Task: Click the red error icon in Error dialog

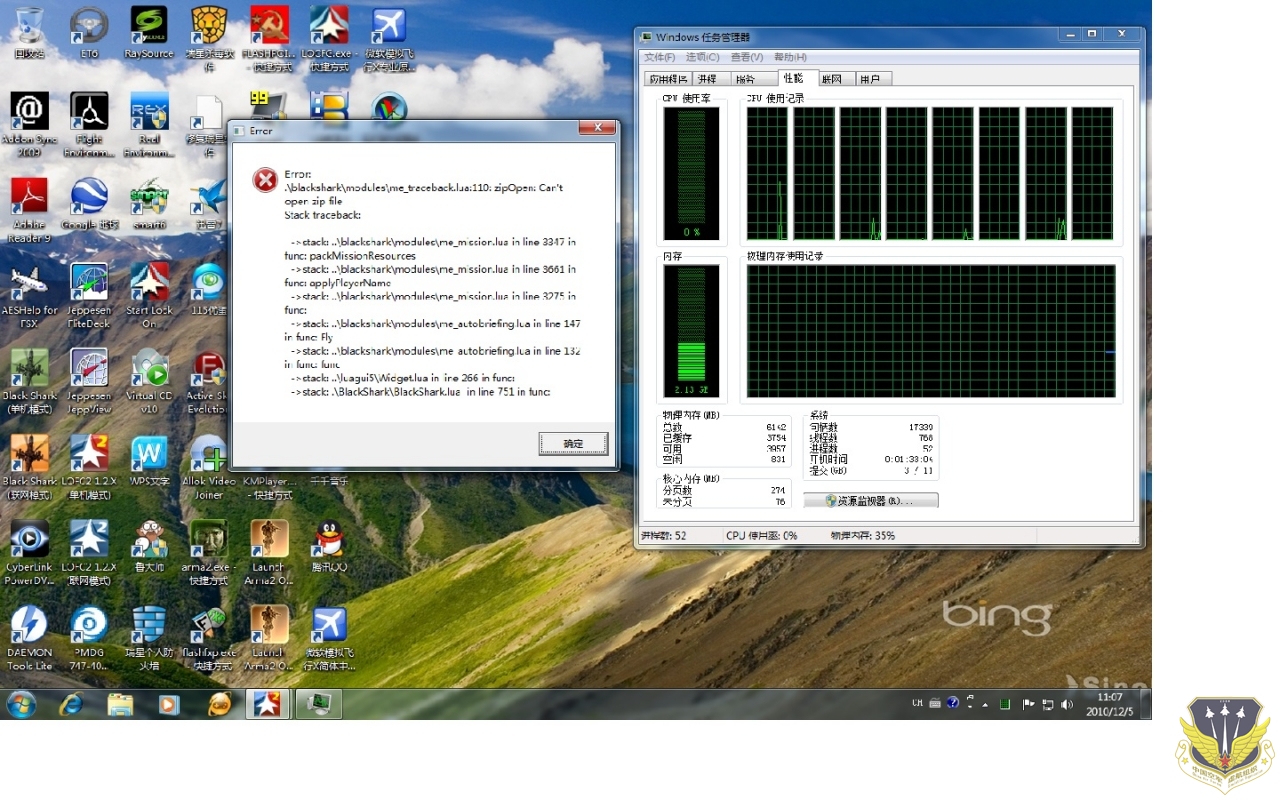Action: 264,179
